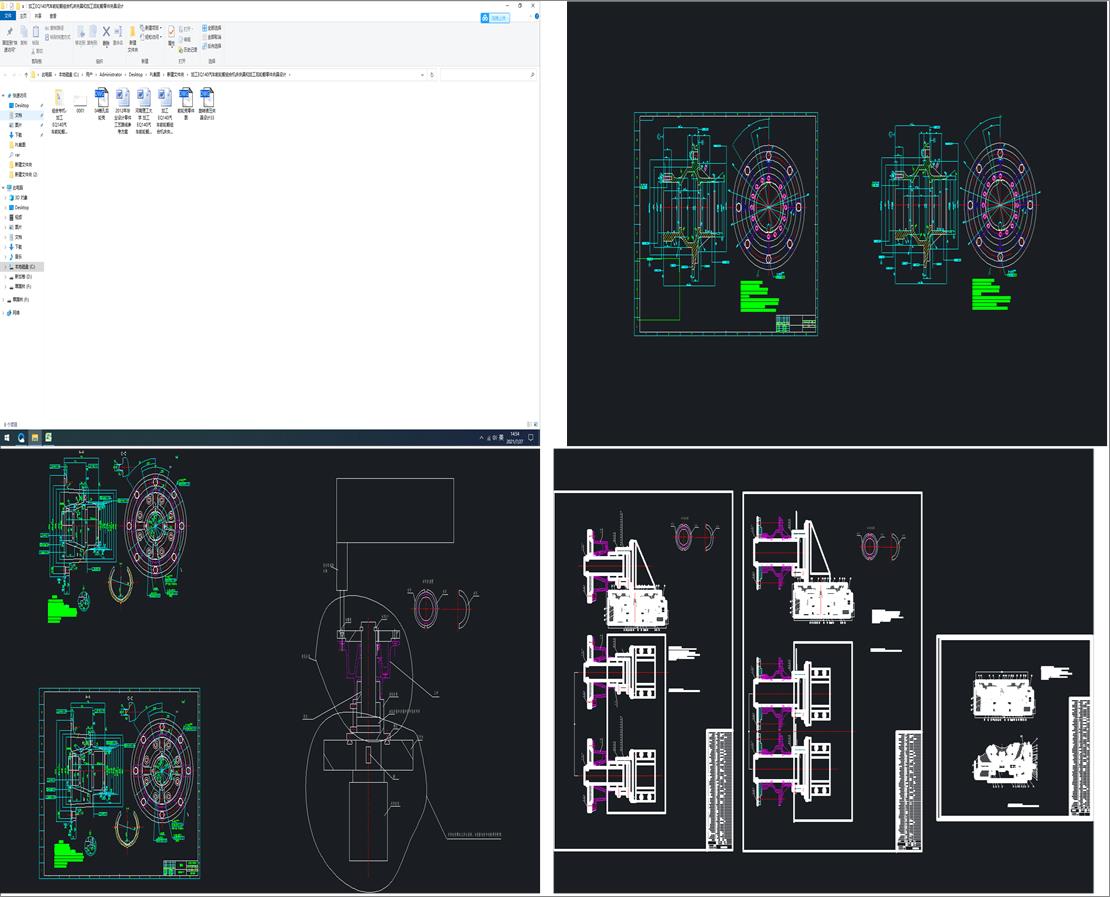Click the taskbar clock showing 14:54

click(515, 438)
